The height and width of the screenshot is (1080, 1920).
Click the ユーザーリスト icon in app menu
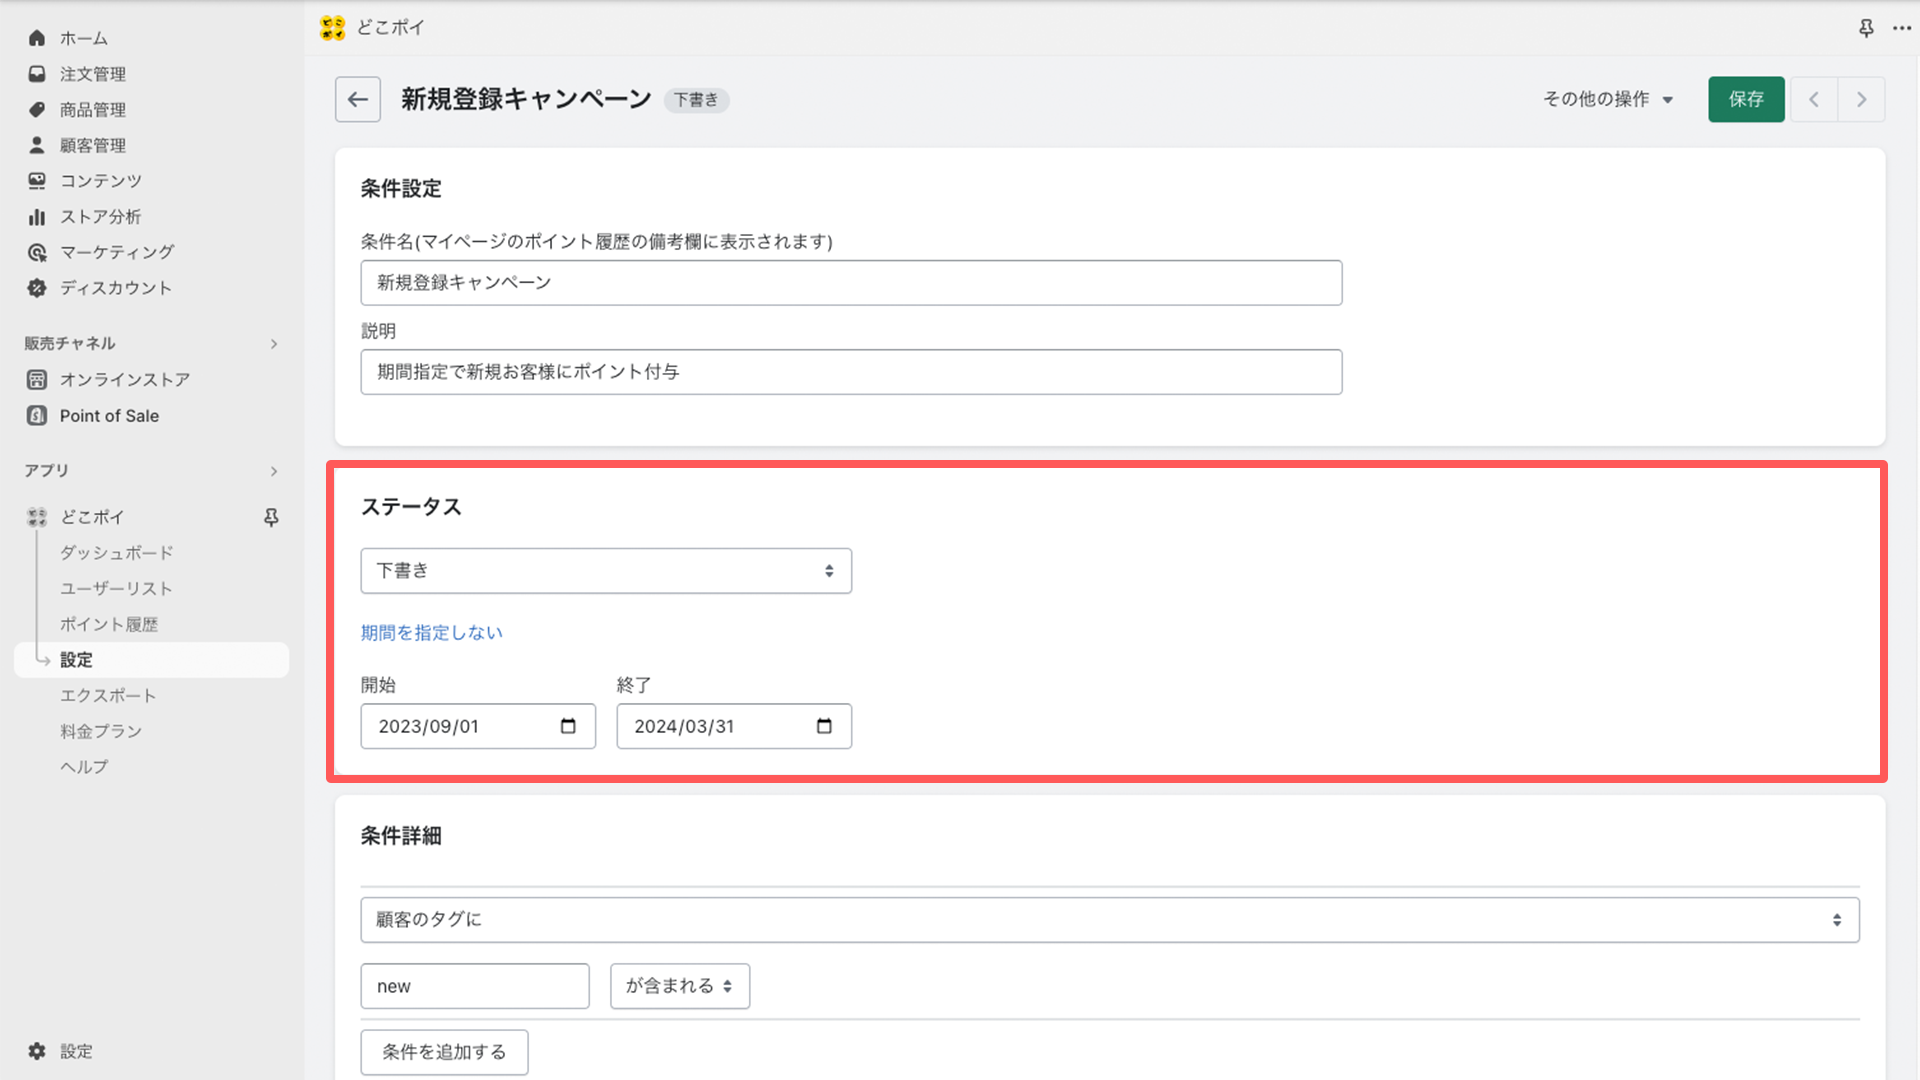tap(116, 588)
